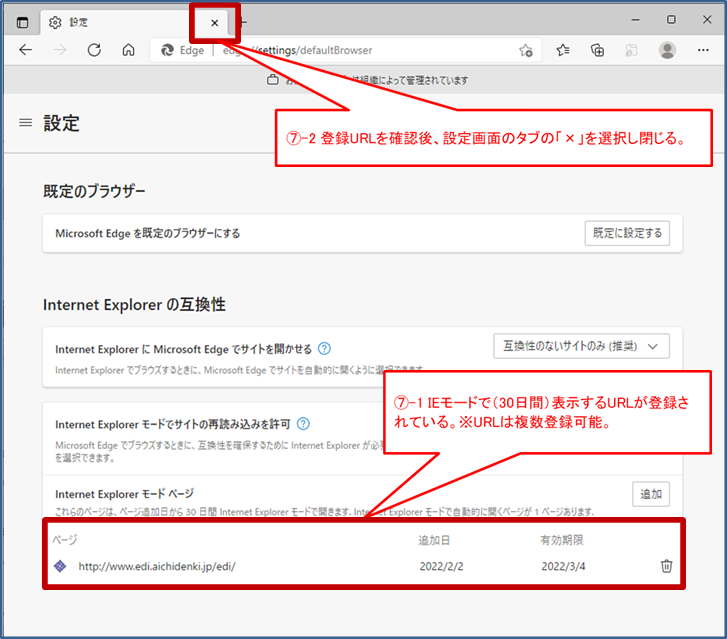The width and height of the screenshot is (727, 639).
Task: Click the 既定に設定する button
Action: pyautogui.click(x=627, y=233)
